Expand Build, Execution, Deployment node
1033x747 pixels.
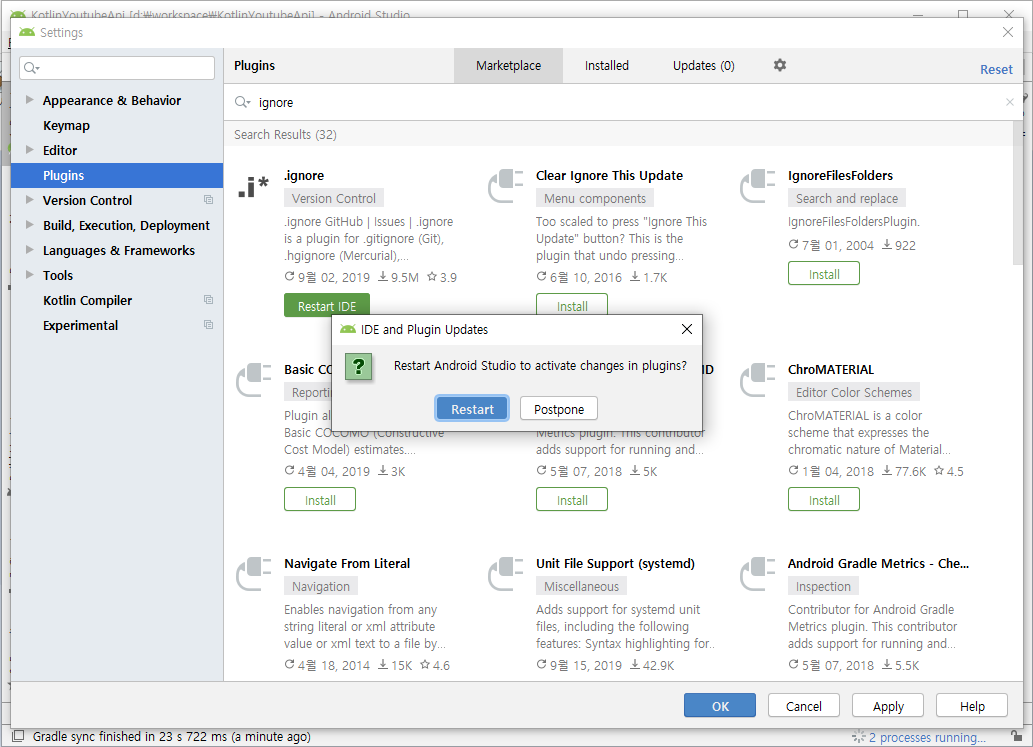point(29,225)
